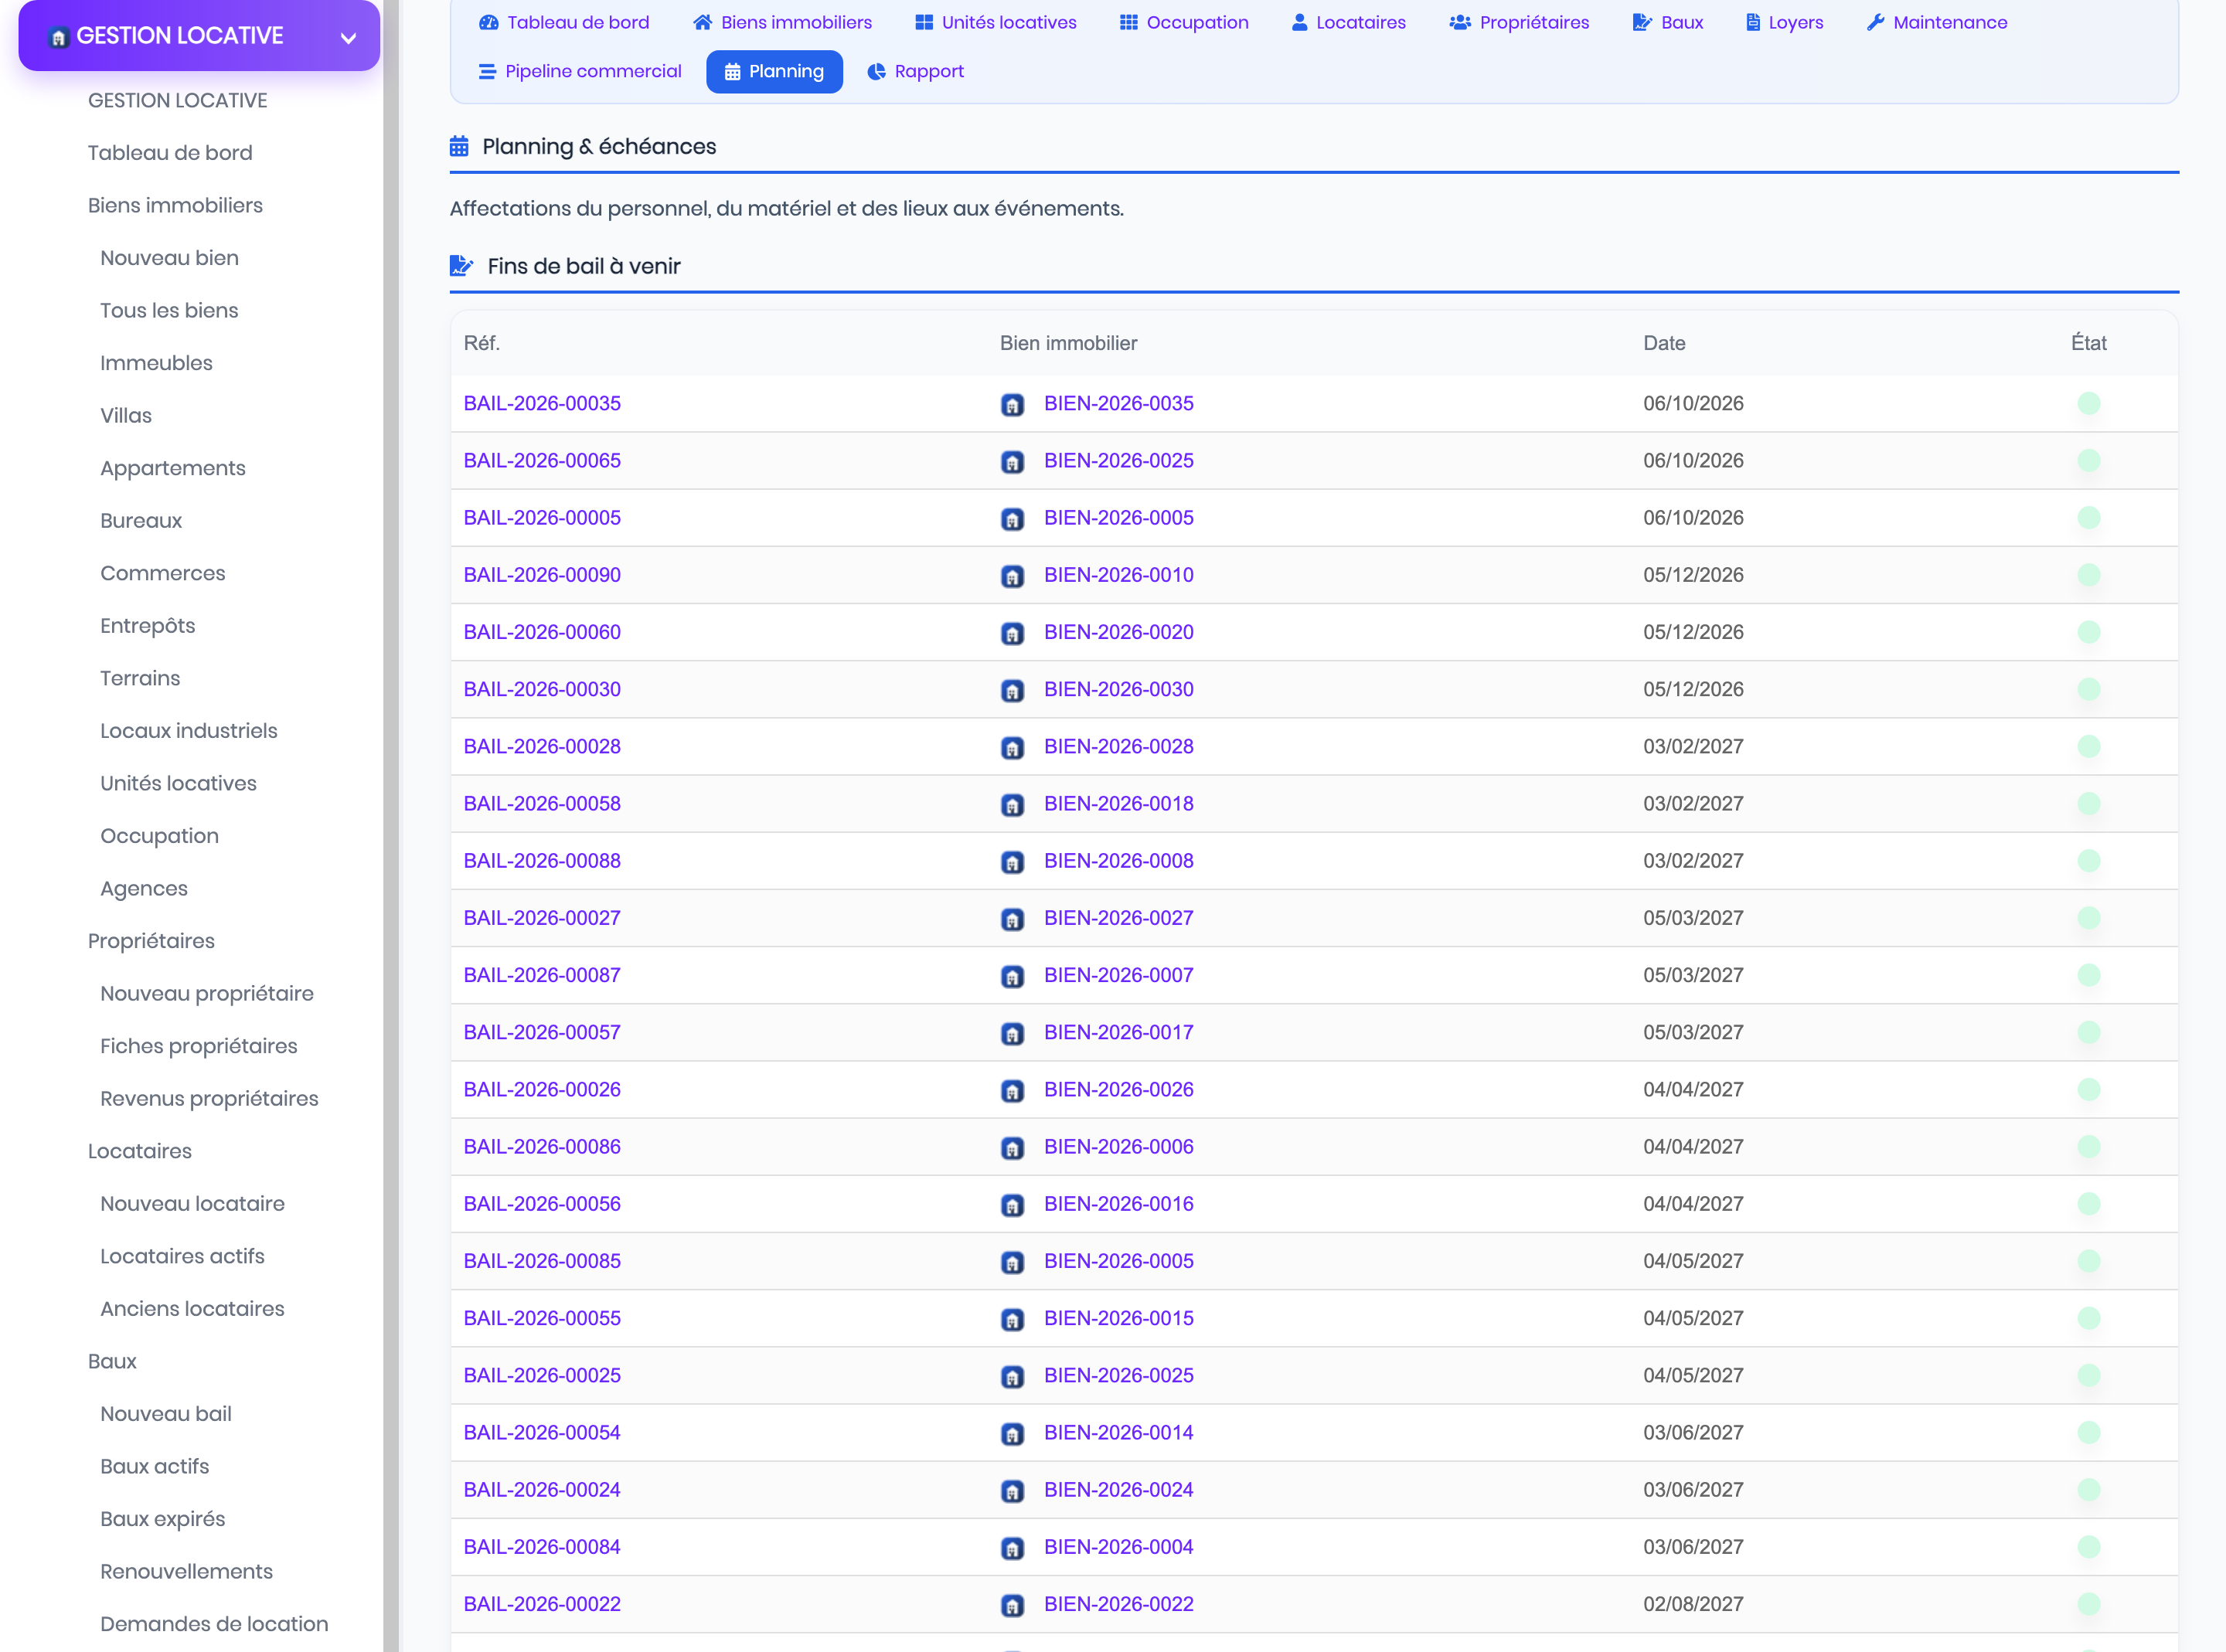Open Agences in sidebar
Viewport: 2226px width, 1652px height.
point(144,889)
